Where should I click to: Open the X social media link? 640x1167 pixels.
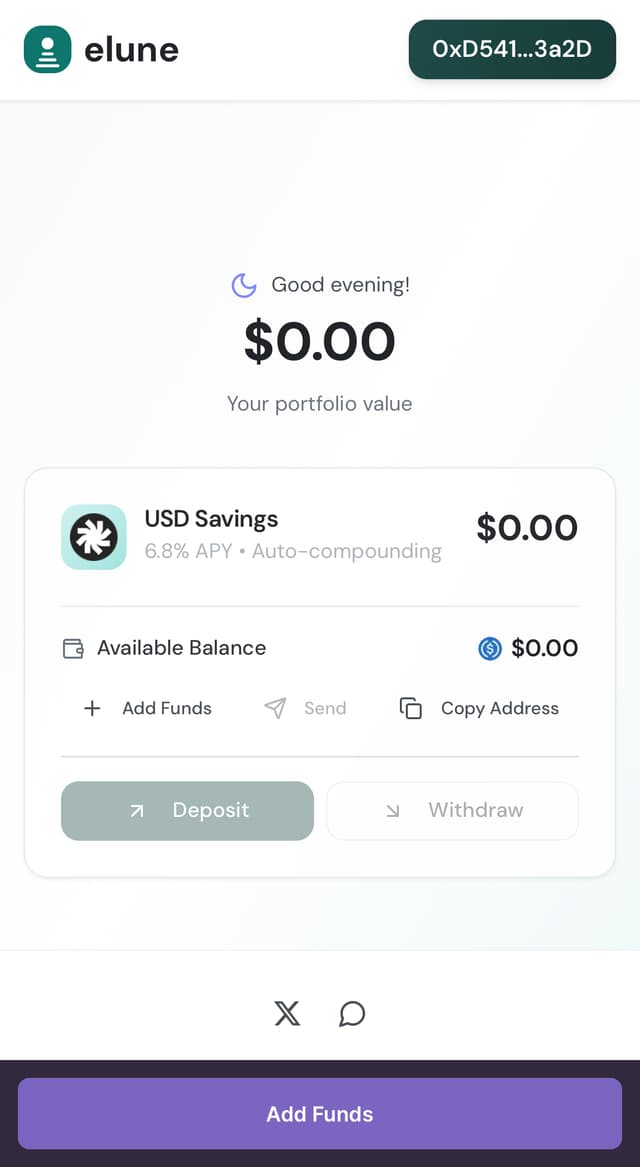pos(287,1013)
